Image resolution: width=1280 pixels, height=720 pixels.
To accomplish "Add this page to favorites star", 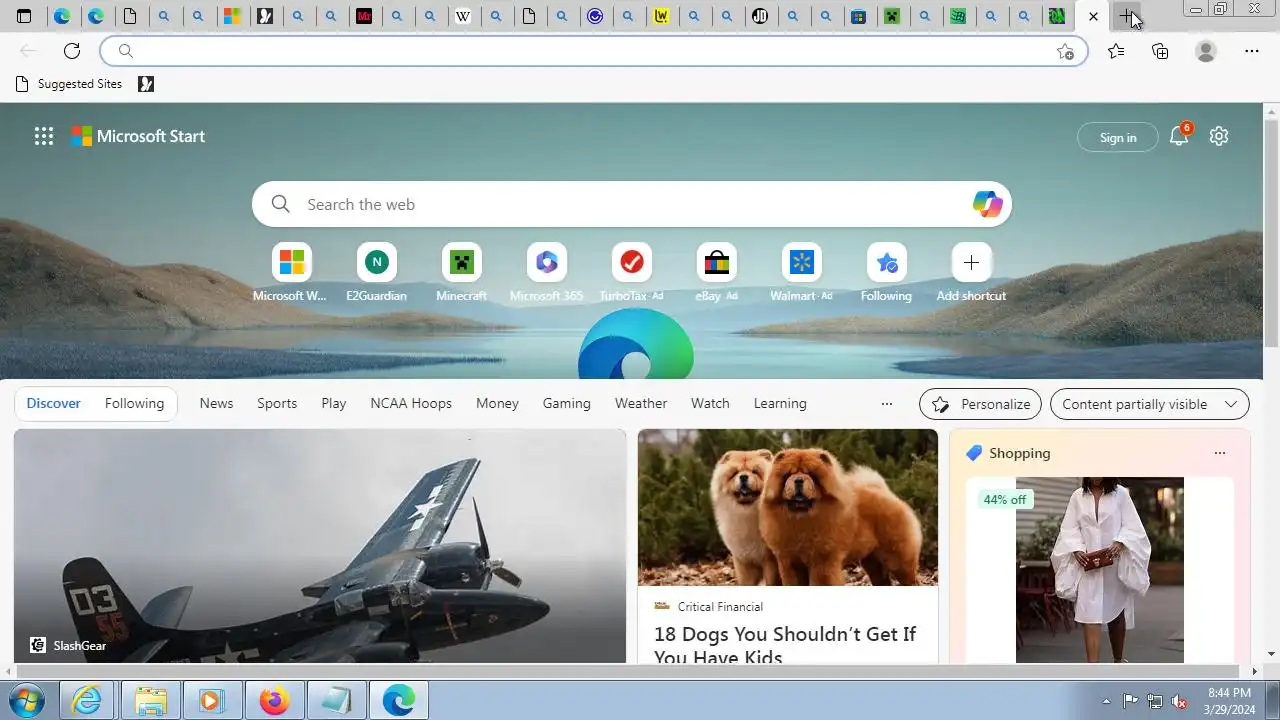I will point(1066,51).
